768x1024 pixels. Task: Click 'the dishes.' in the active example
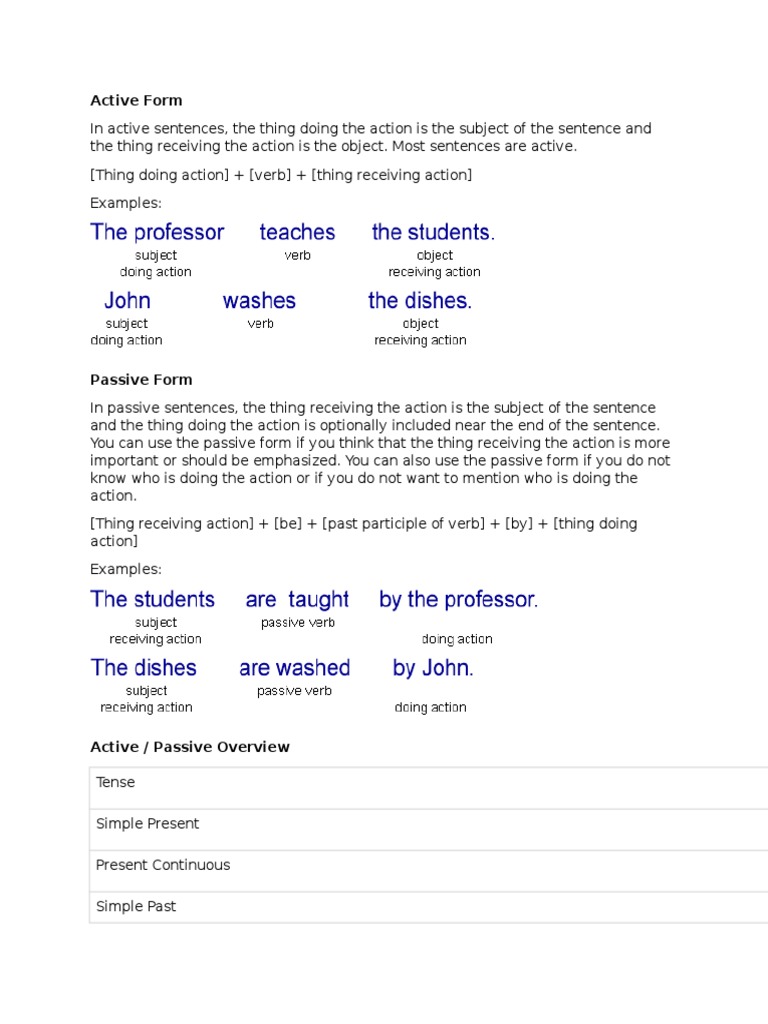420,300
